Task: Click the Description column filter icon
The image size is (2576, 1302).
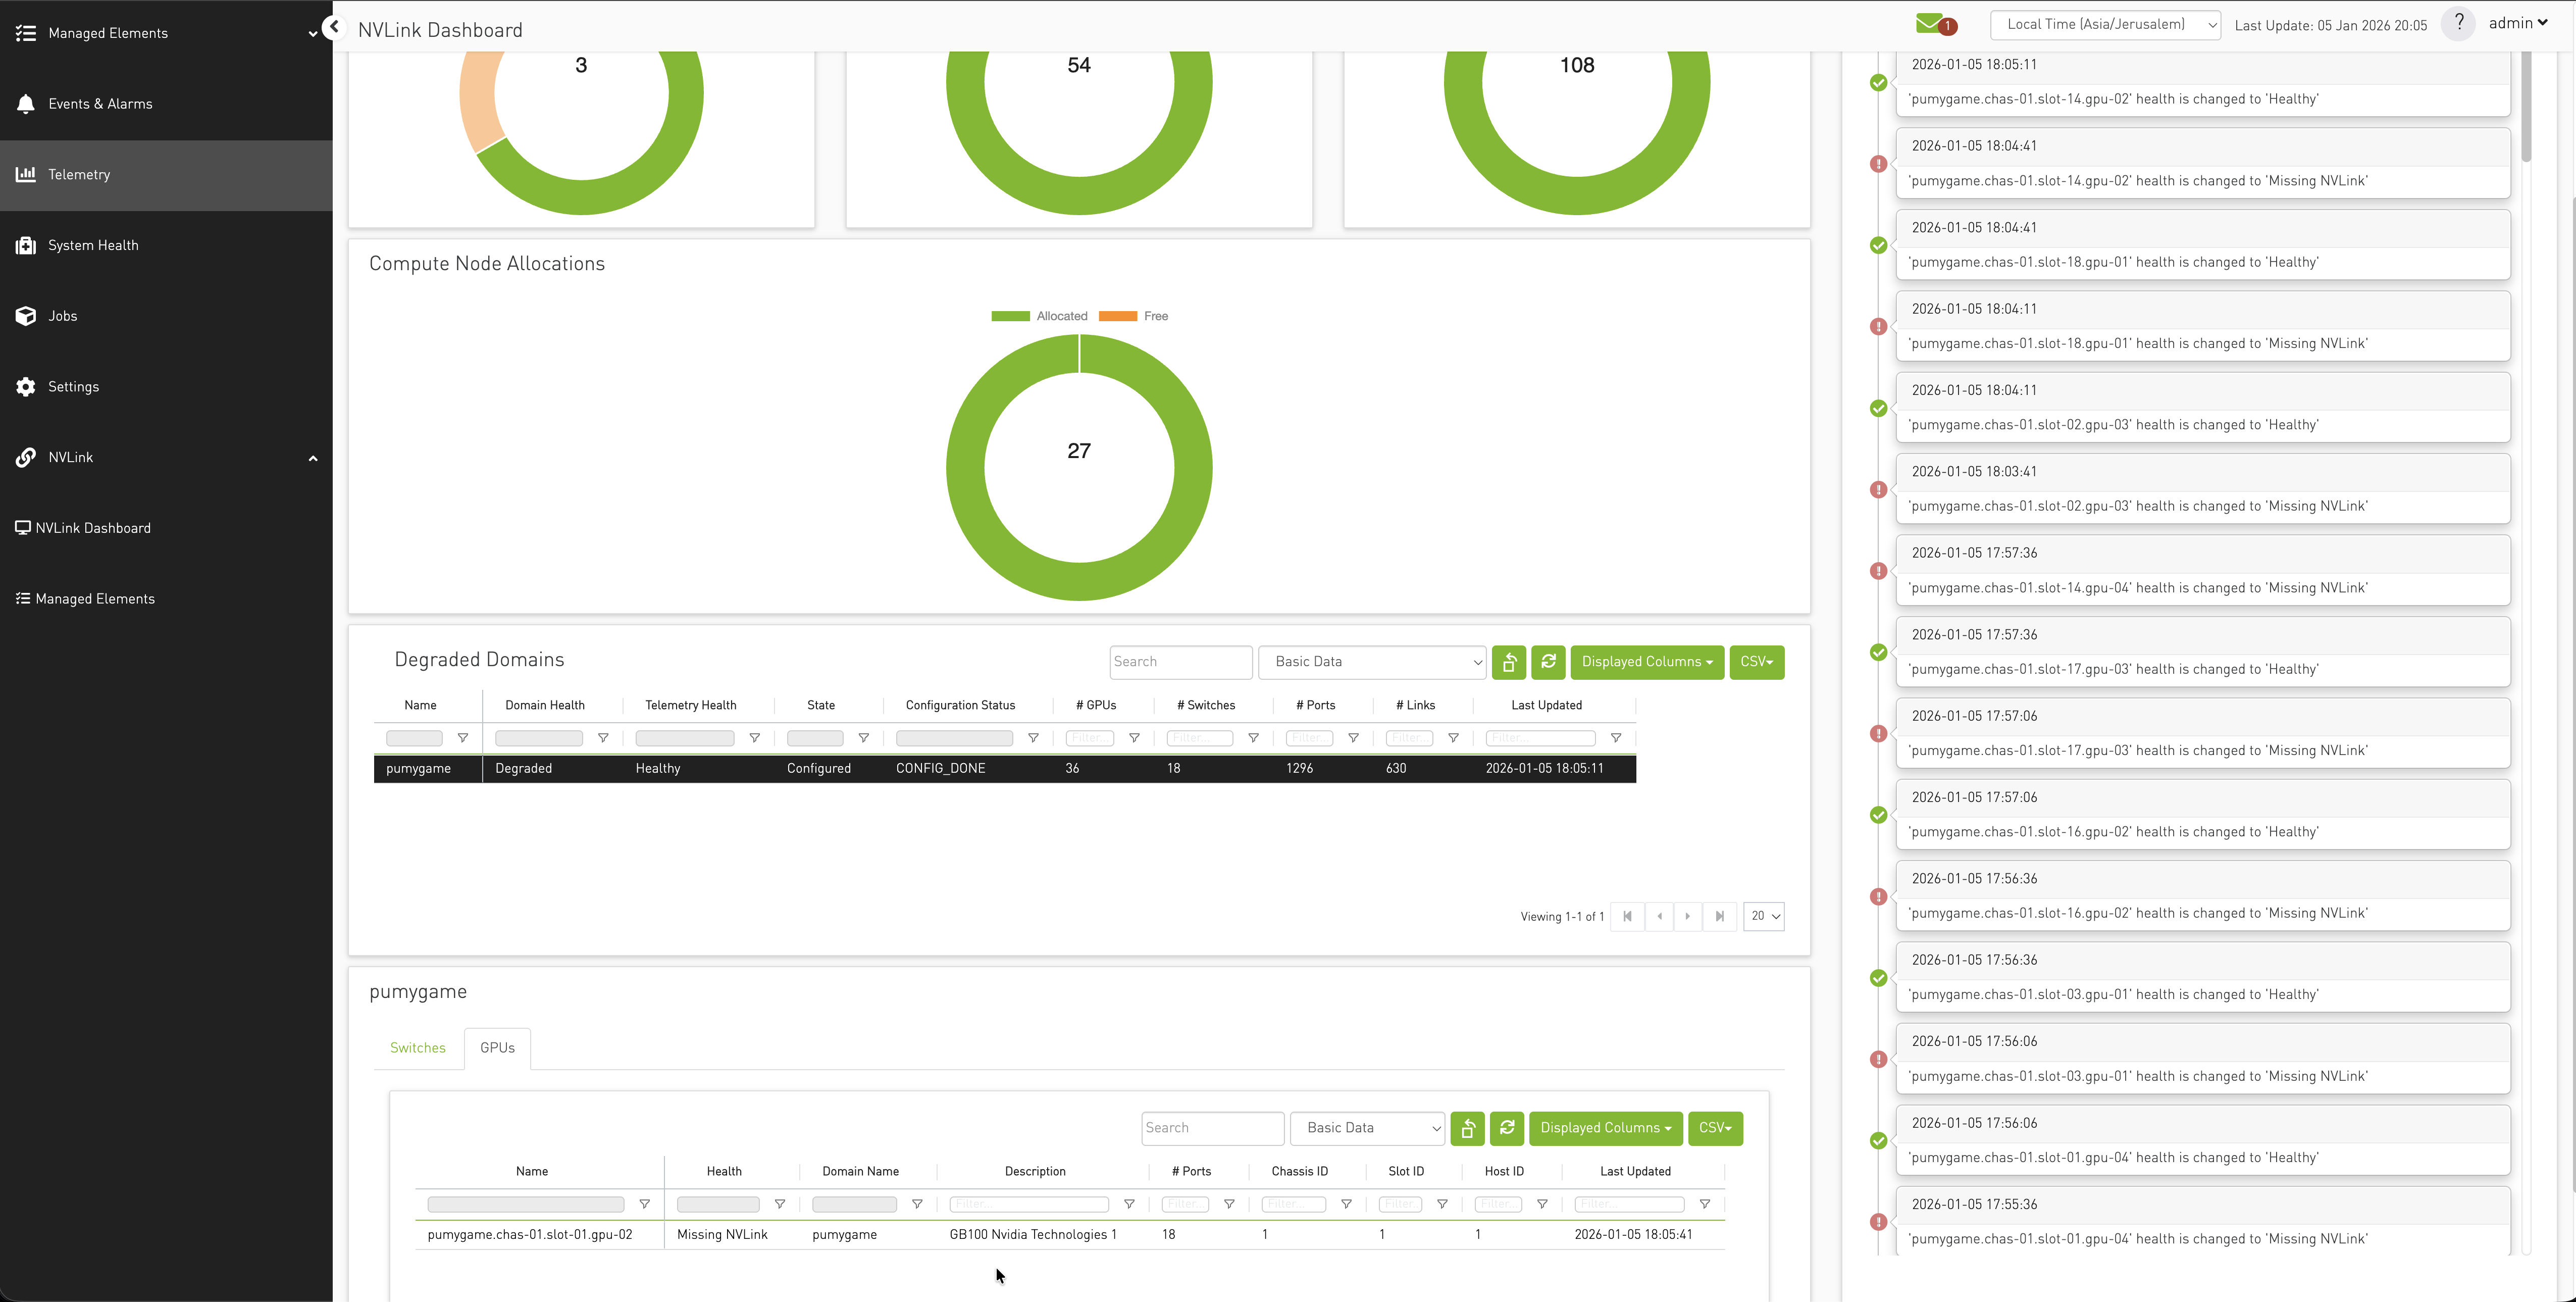Action: (x=1129, y=1204)
